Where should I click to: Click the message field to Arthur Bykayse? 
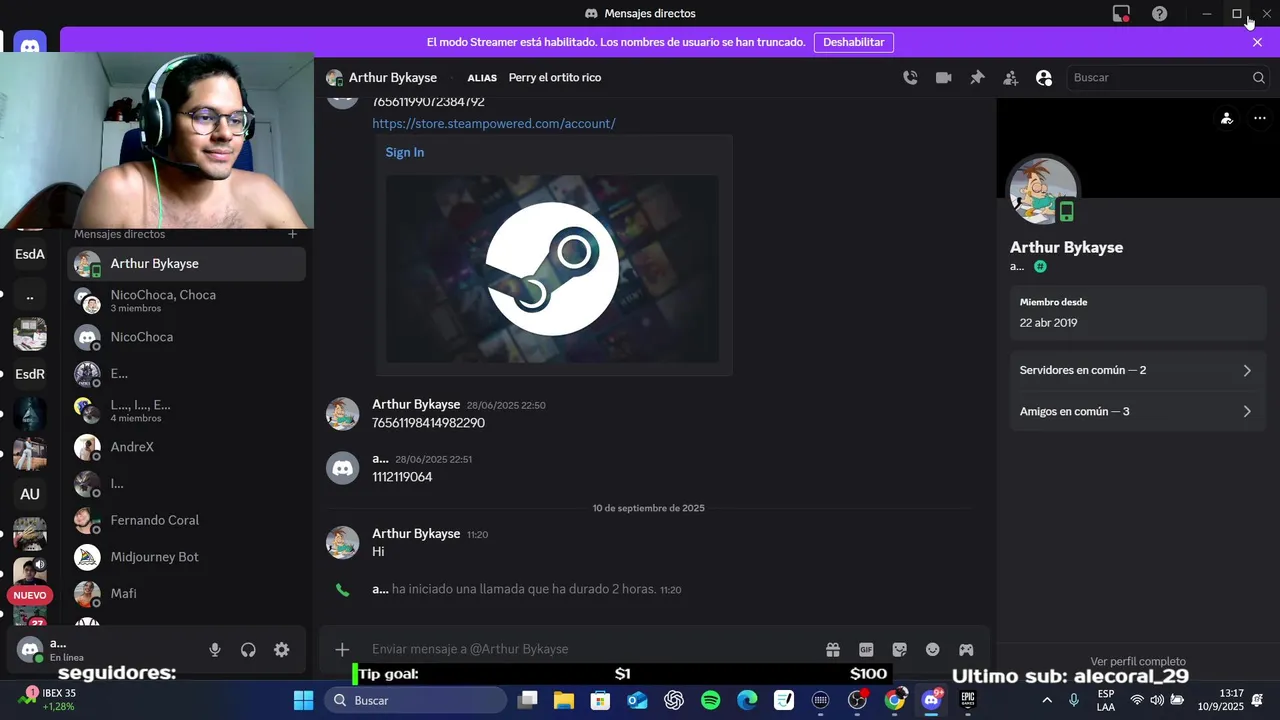(x=590, y=649)
